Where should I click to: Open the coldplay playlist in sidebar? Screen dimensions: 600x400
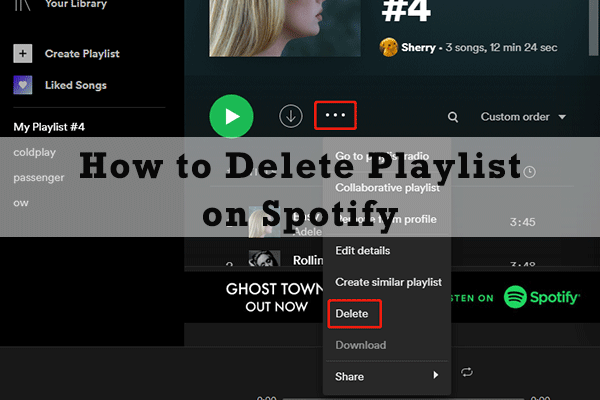click(x=35, y=152)
